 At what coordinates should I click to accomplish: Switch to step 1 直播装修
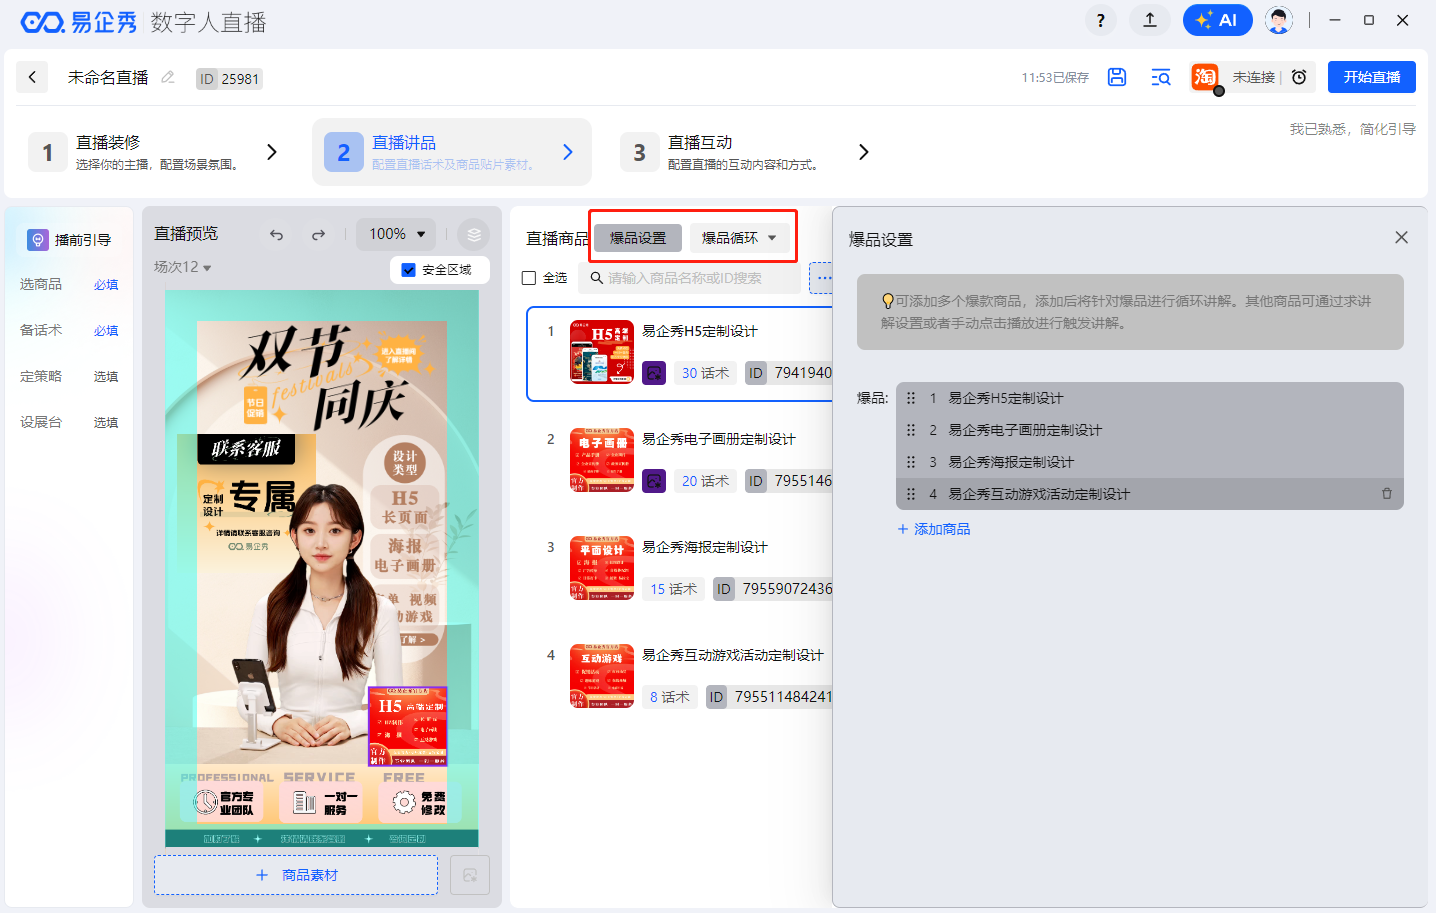[x=156, y=152]
